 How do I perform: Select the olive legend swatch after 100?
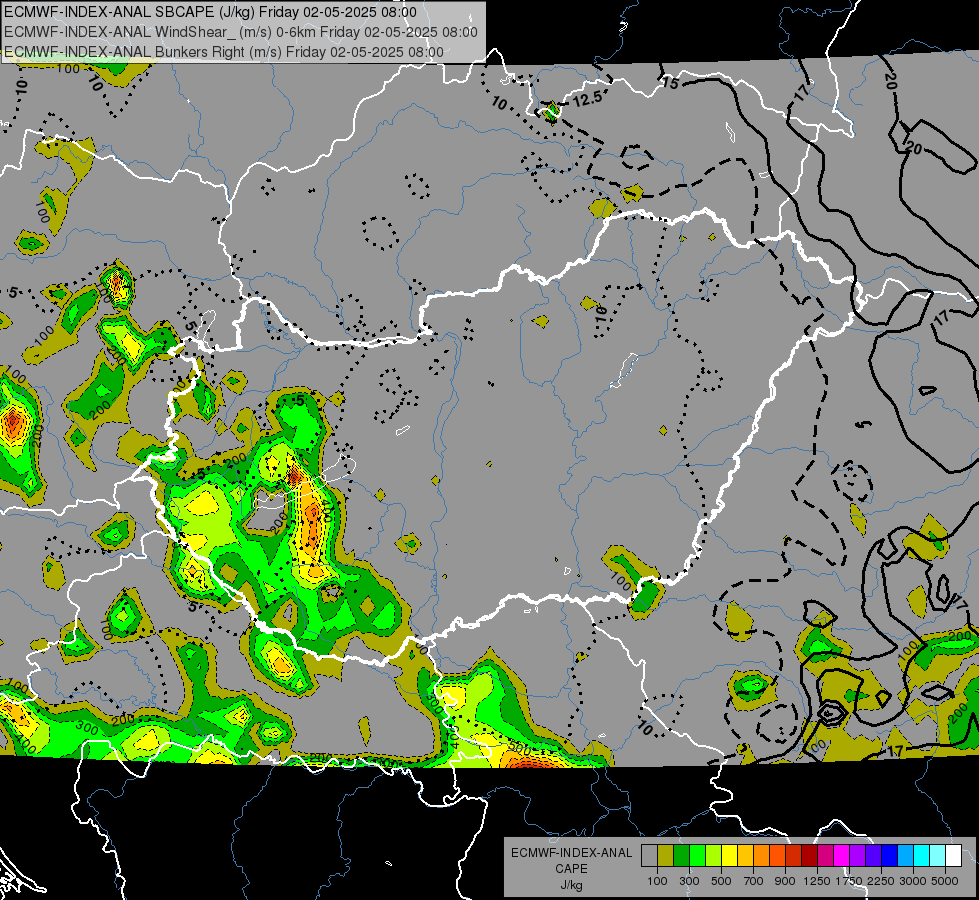(666, 856)
